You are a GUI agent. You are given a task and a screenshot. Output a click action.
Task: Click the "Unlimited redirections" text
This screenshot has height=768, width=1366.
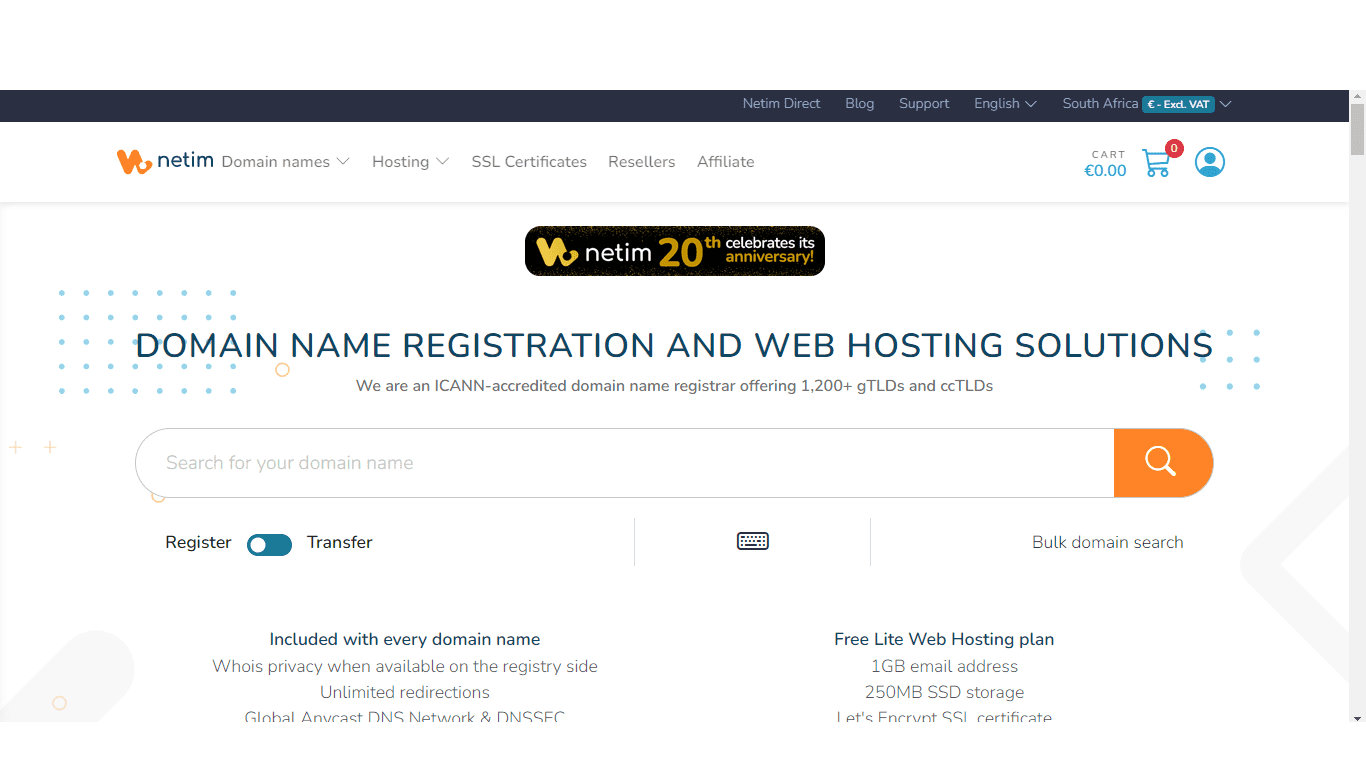pyautogui.click(x=405, y=692)
